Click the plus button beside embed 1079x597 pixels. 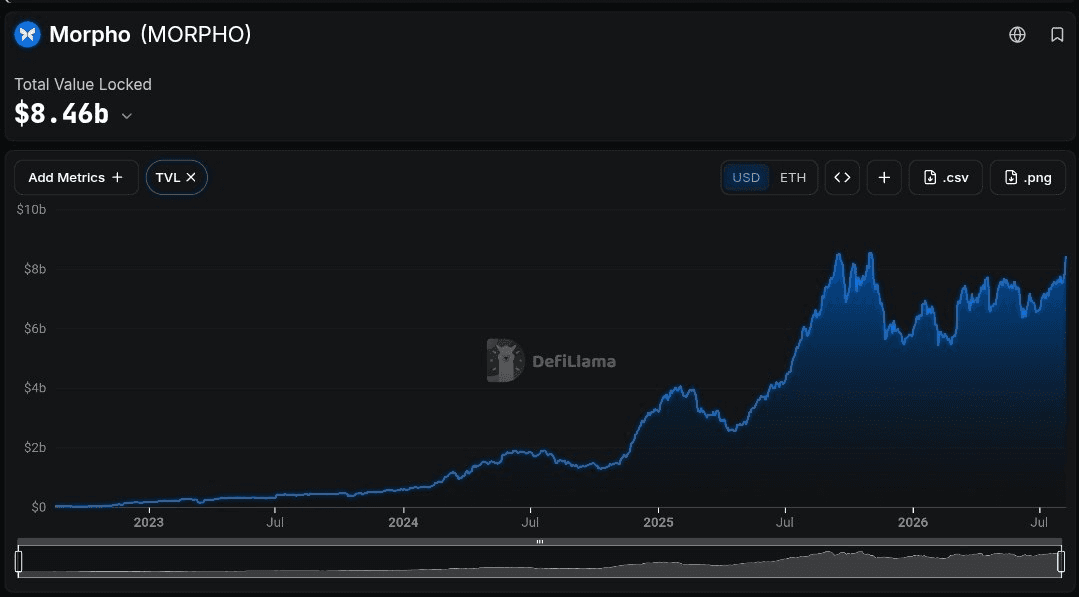884,177
